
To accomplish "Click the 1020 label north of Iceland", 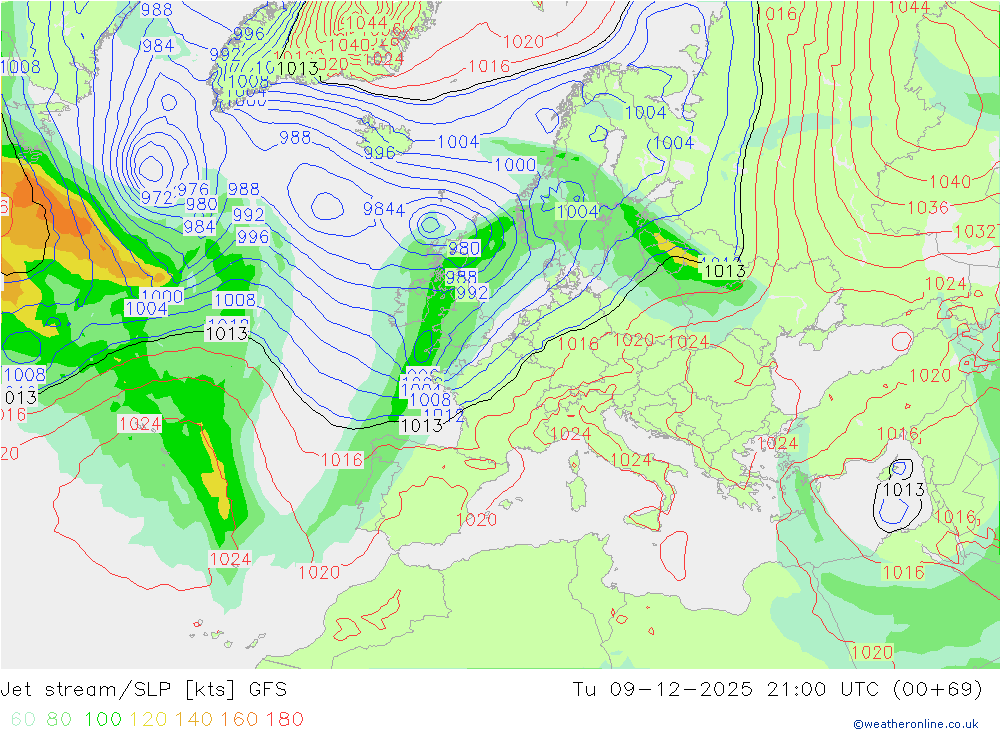I will pyautogui.click(x=524, y=42).
